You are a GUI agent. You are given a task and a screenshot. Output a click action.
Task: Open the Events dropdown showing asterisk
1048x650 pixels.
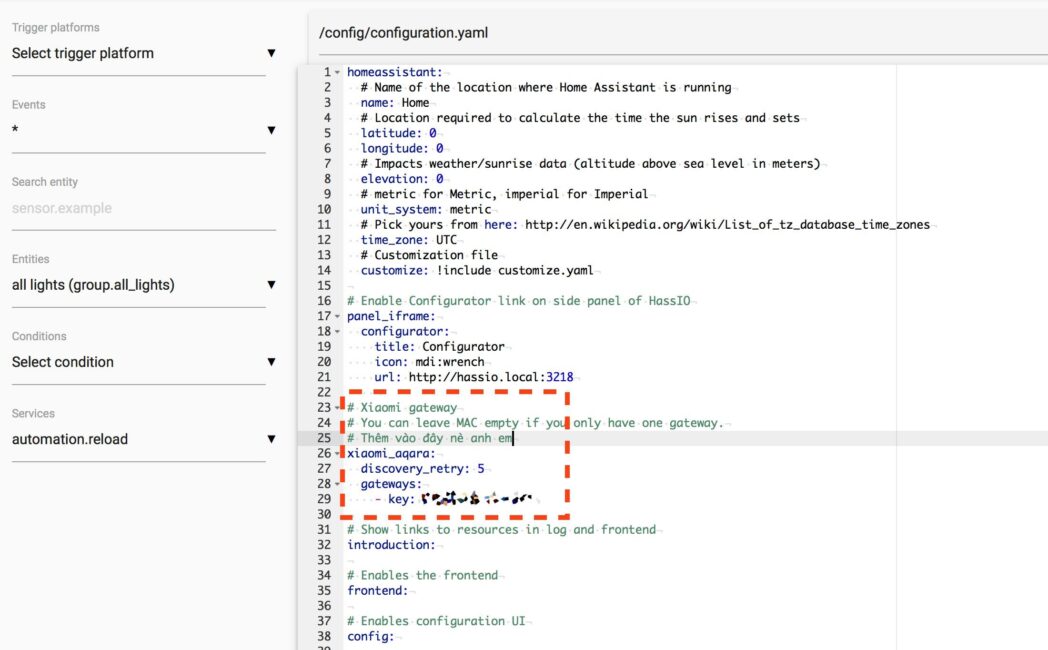pyautogui.click(x=144, y=130)
